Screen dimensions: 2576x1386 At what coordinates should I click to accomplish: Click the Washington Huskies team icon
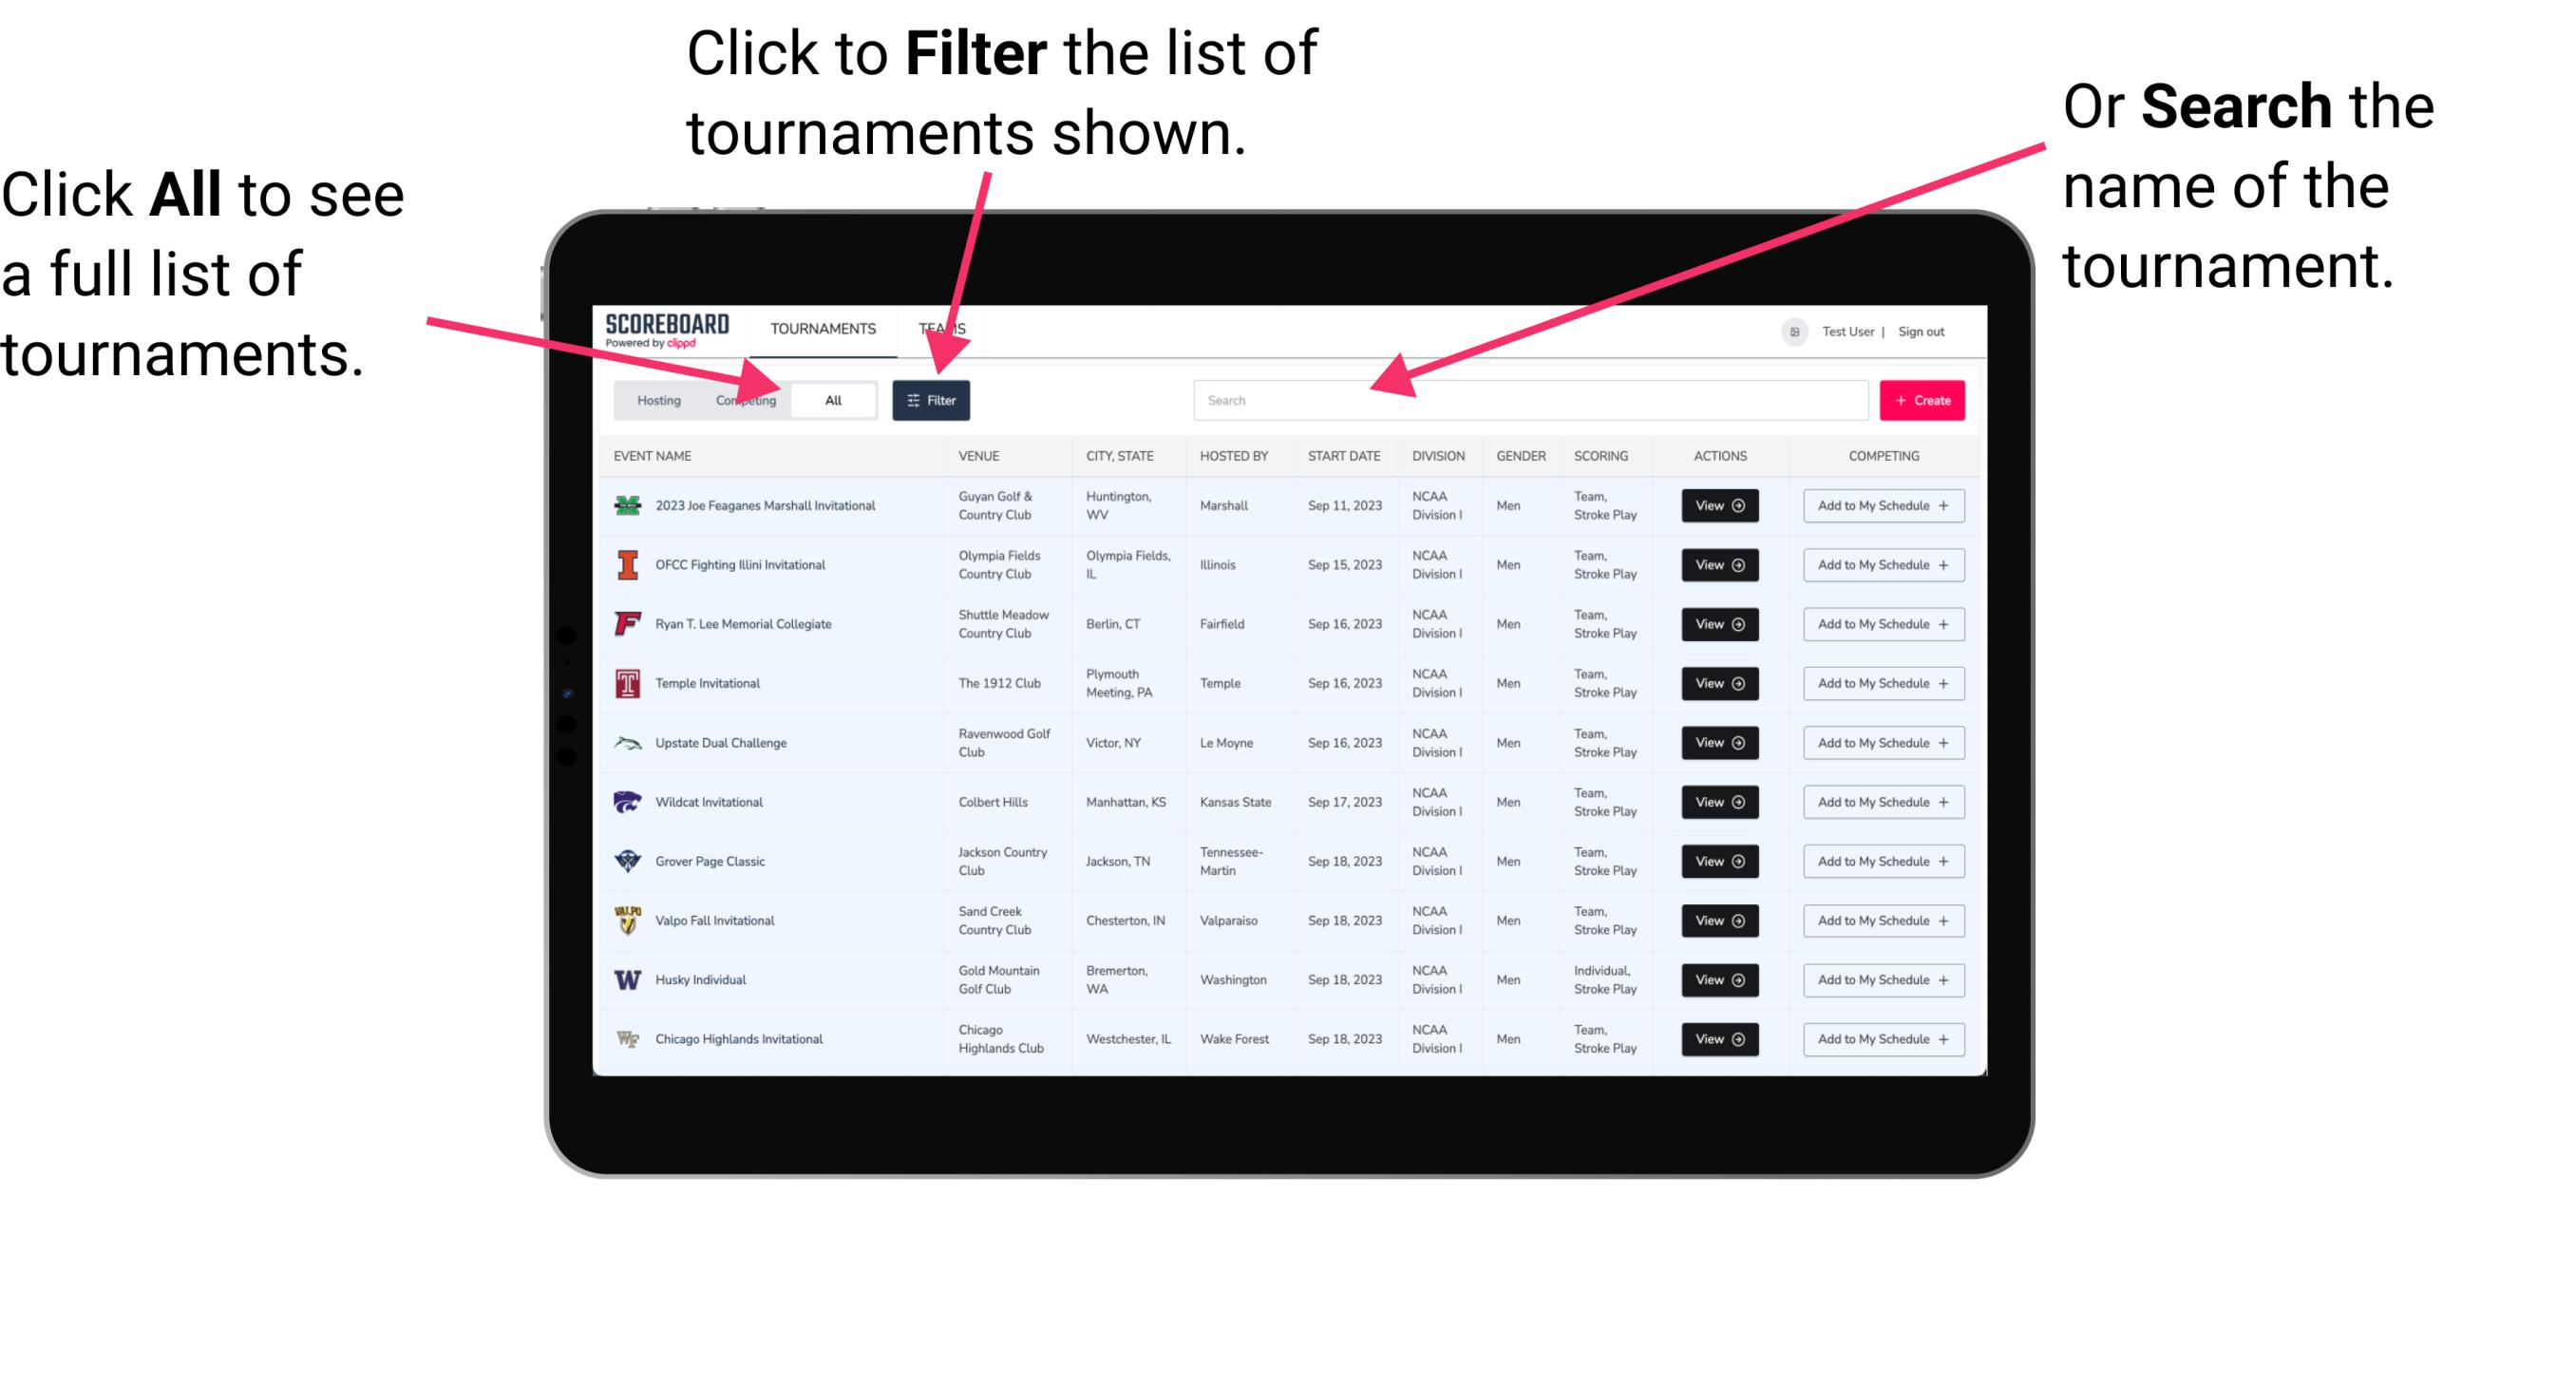tap(623, 979)
